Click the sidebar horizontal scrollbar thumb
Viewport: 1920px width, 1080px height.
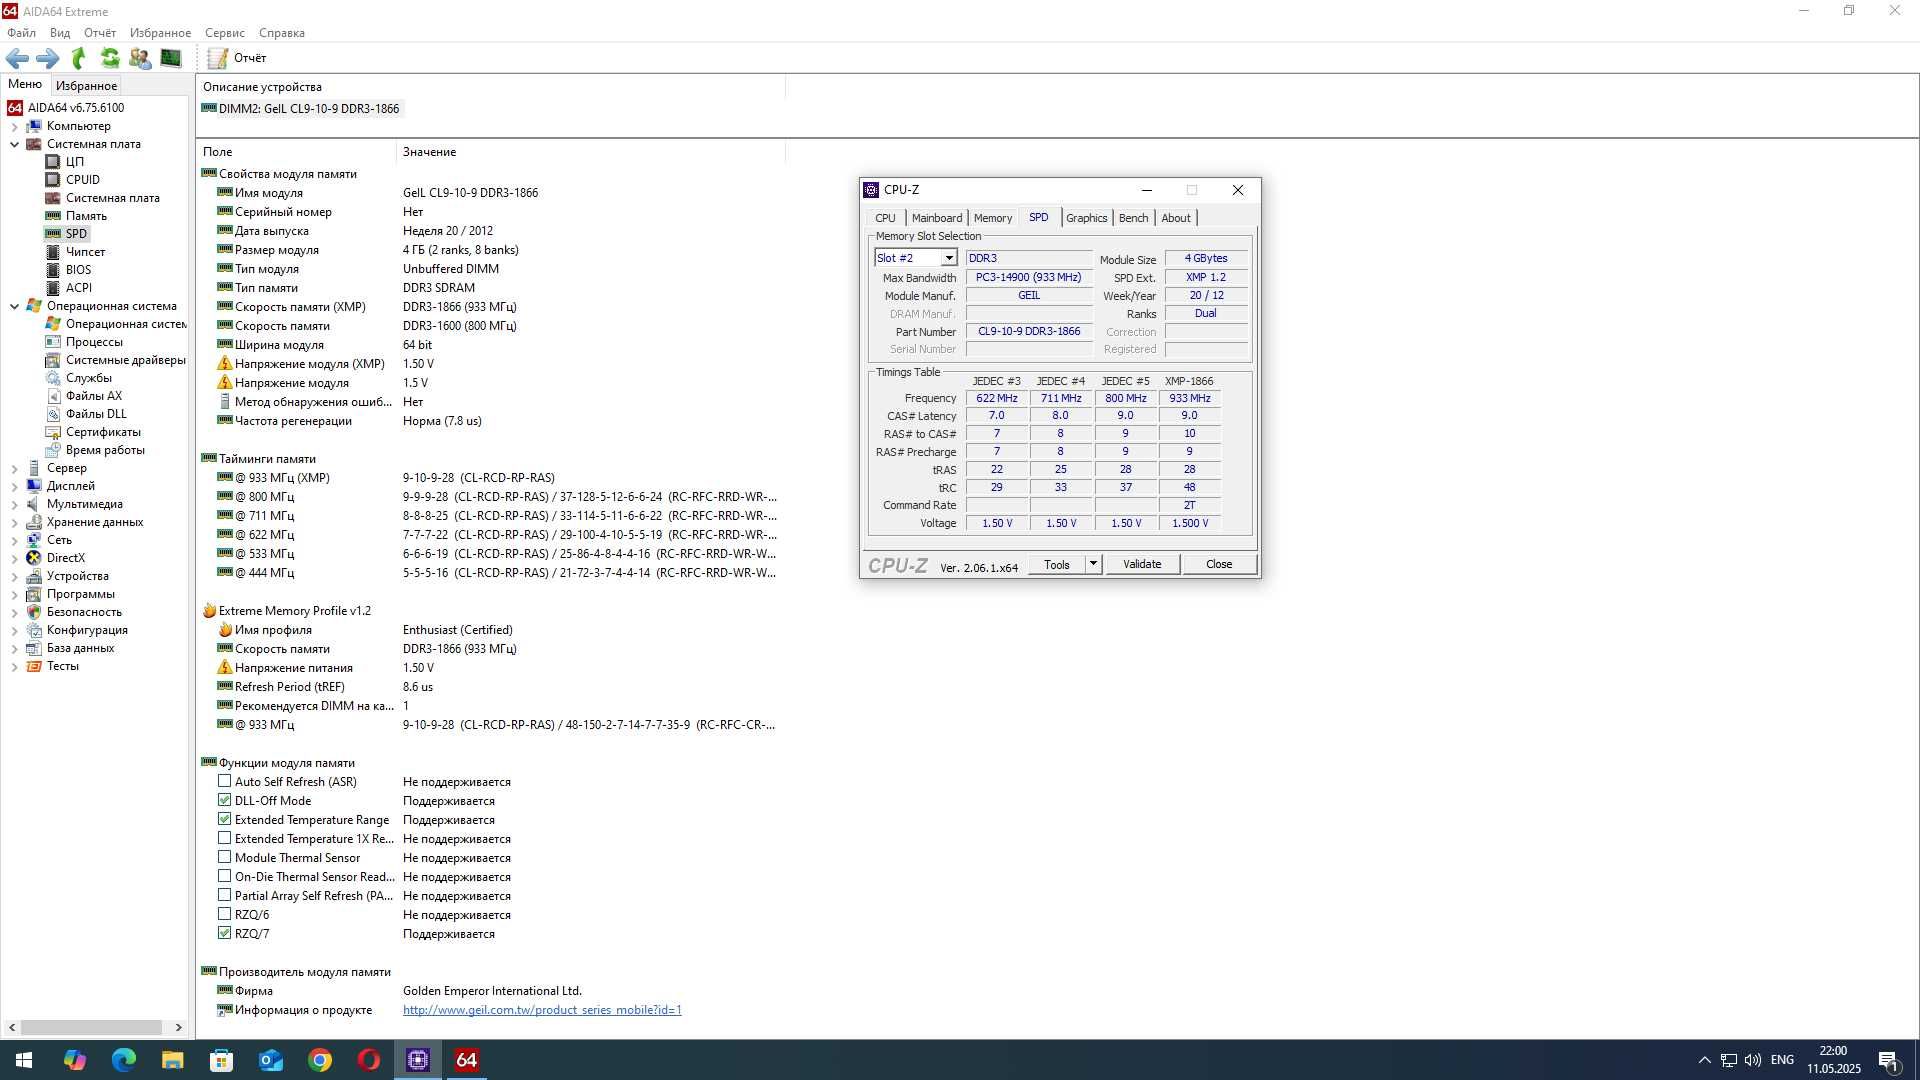coord(91,1028)
